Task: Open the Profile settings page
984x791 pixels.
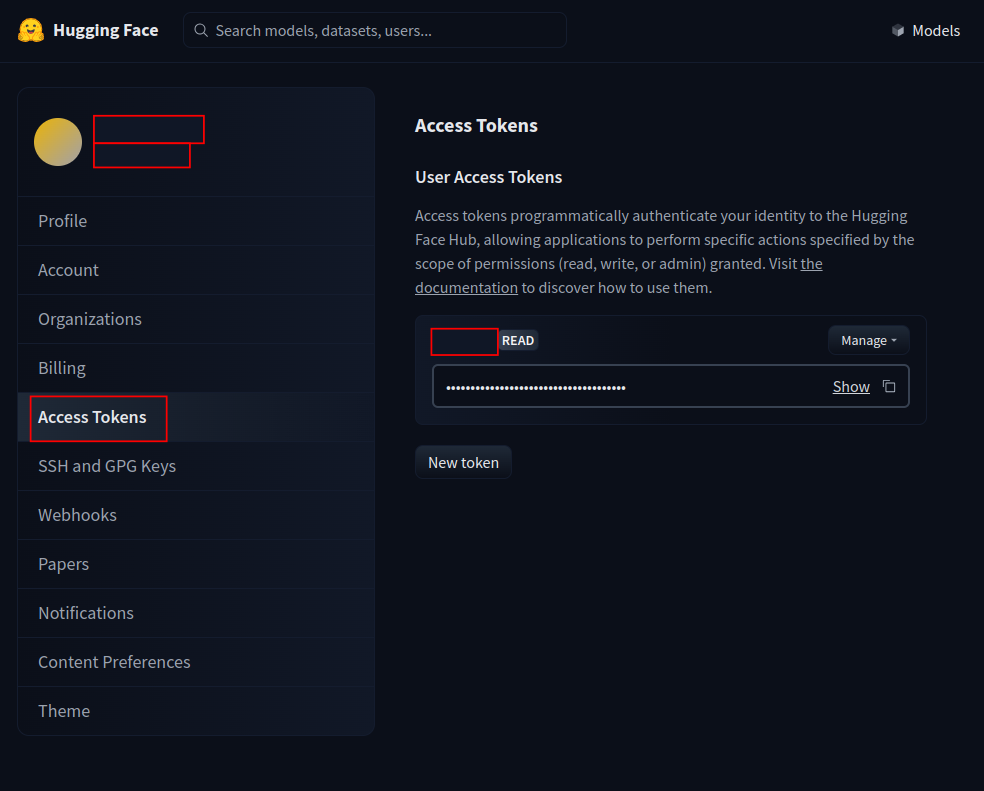Action: pyautogui.click(x=62, y=221)
